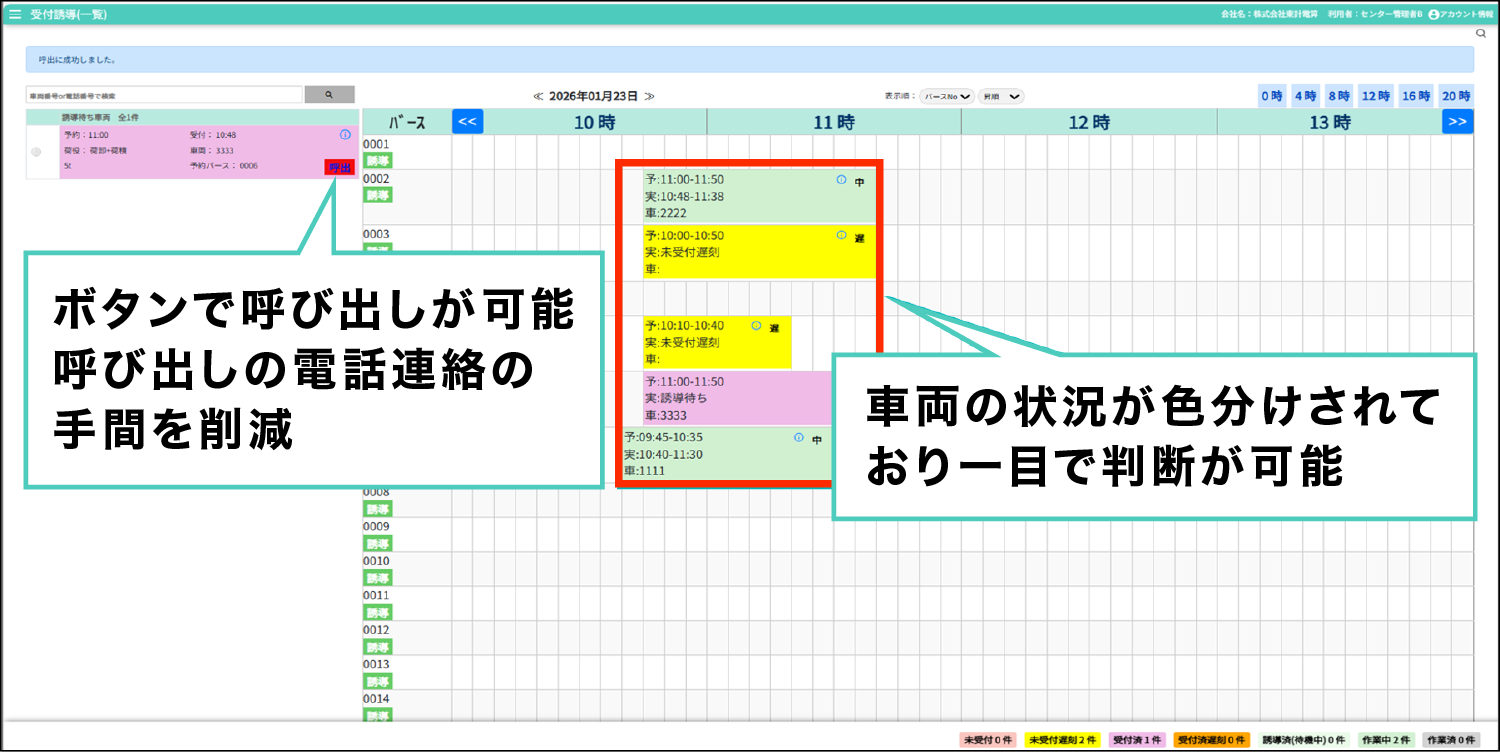Select the radio button for waiting vehicle 3333
Viewport: 1500px width, 752px height.
pyautogui.click(x=37, y=152)
